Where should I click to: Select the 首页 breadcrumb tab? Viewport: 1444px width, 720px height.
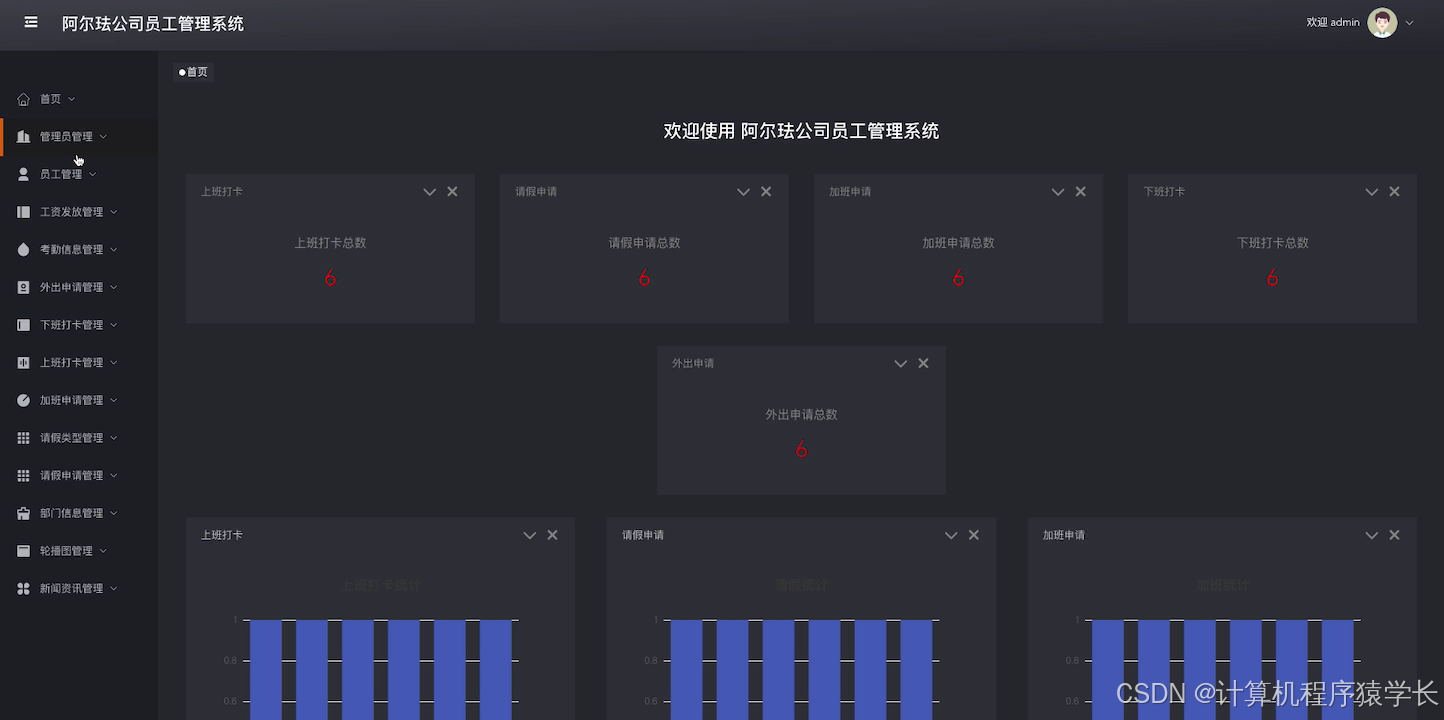(x=192, y=72)
